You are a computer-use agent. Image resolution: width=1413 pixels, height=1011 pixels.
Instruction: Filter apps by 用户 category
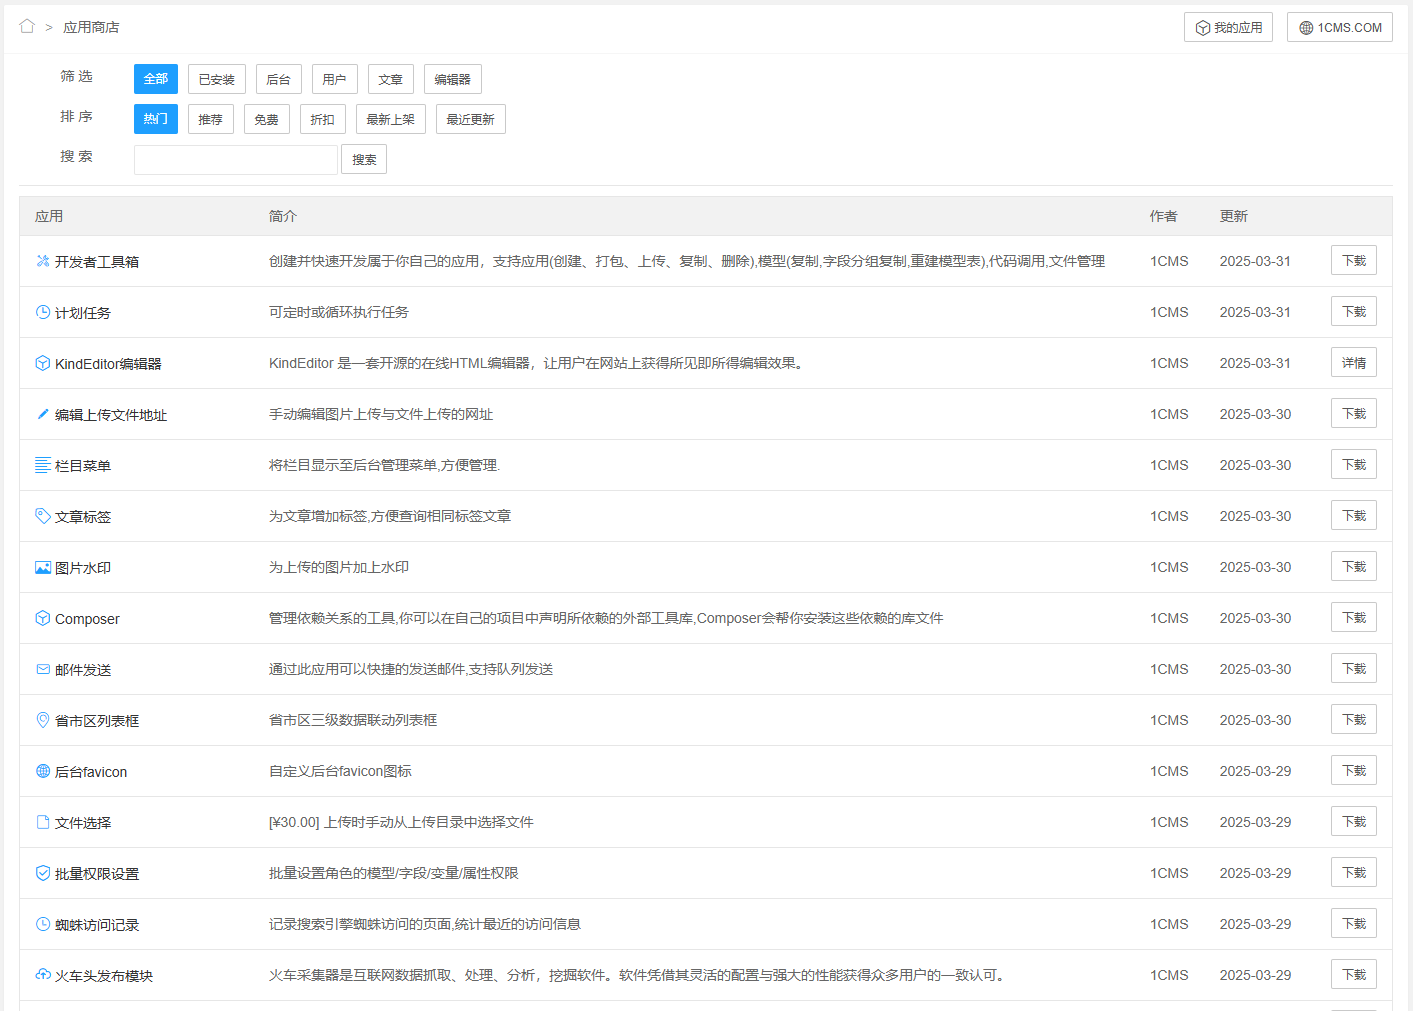tap(335, 79)
